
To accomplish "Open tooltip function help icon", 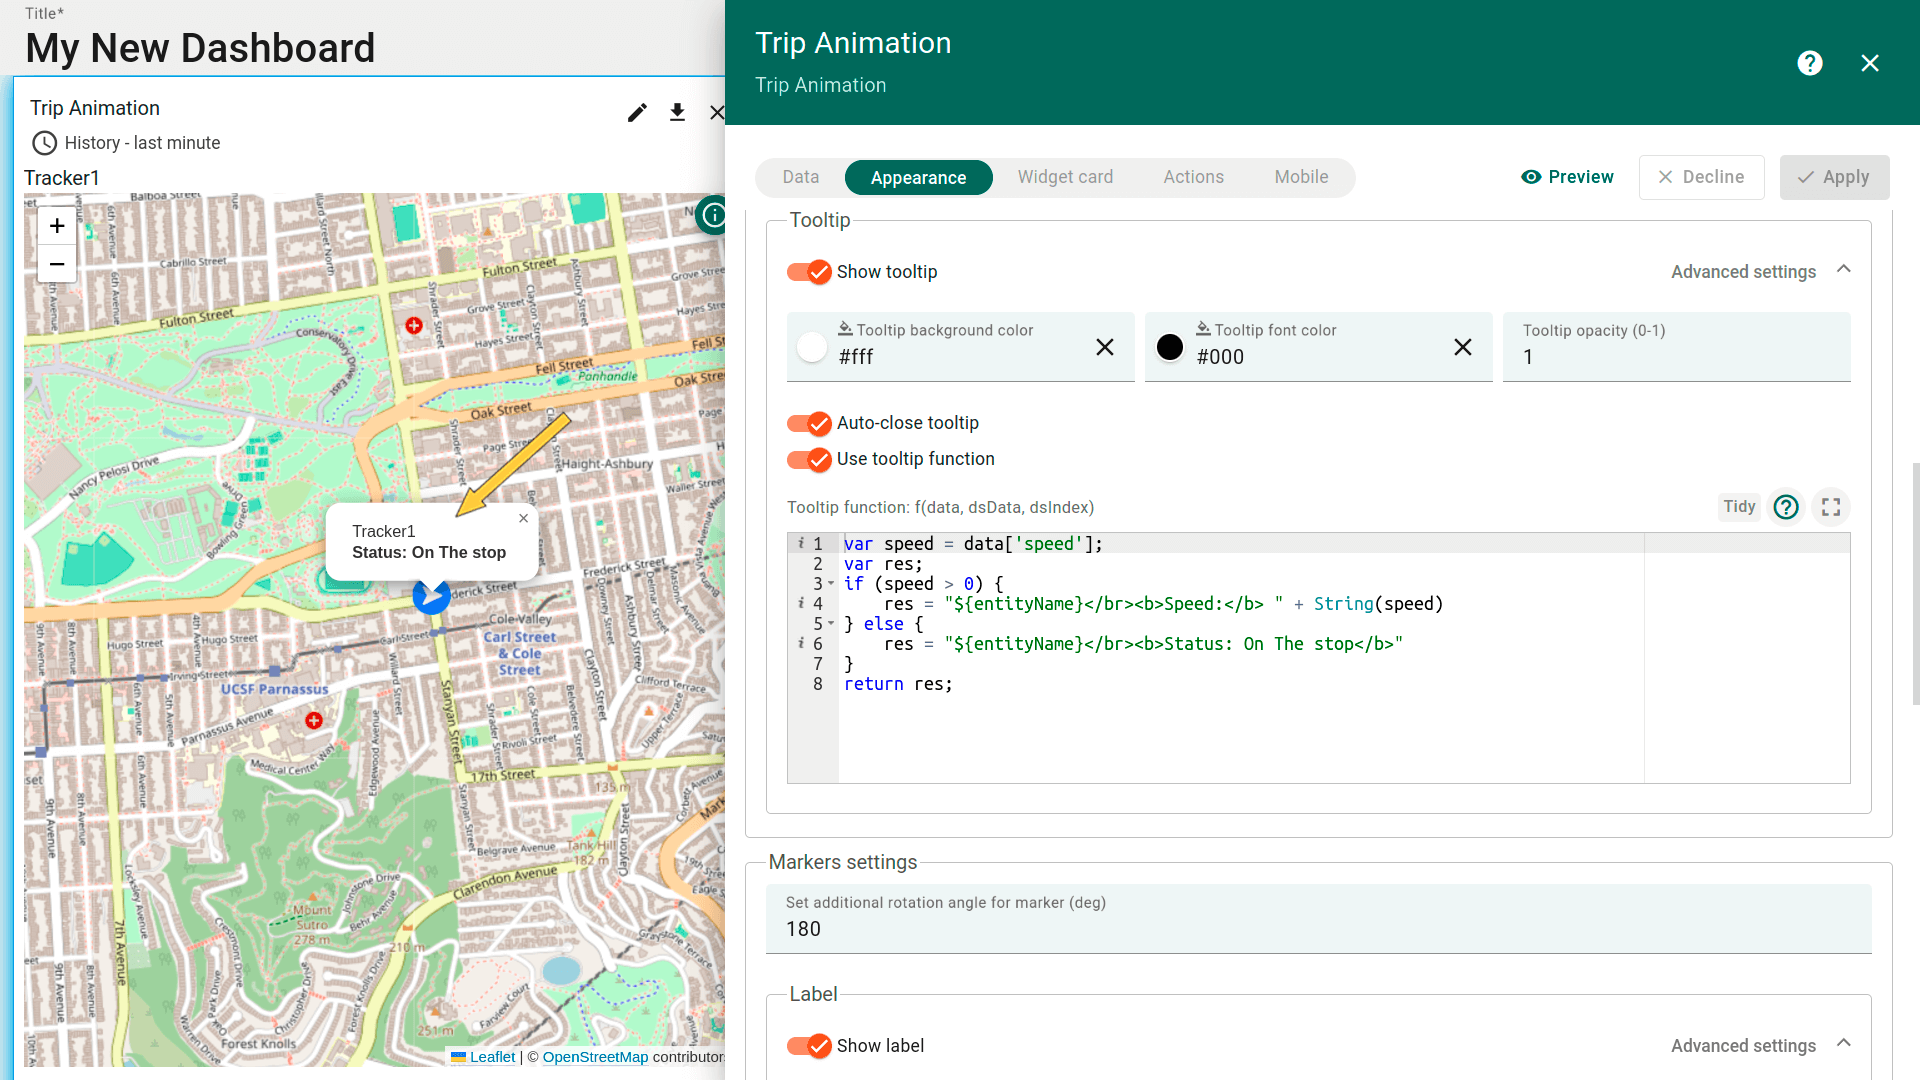I will click(x=1786, y=507).
